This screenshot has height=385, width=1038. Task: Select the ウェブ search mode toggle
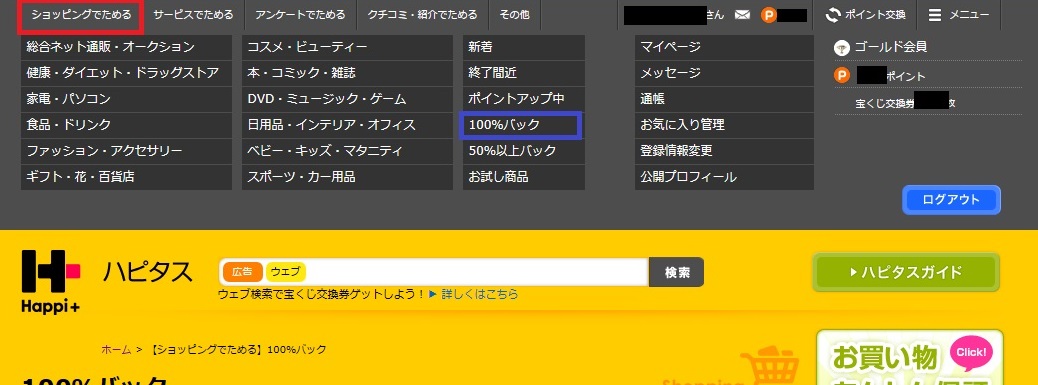coord(285,272)
